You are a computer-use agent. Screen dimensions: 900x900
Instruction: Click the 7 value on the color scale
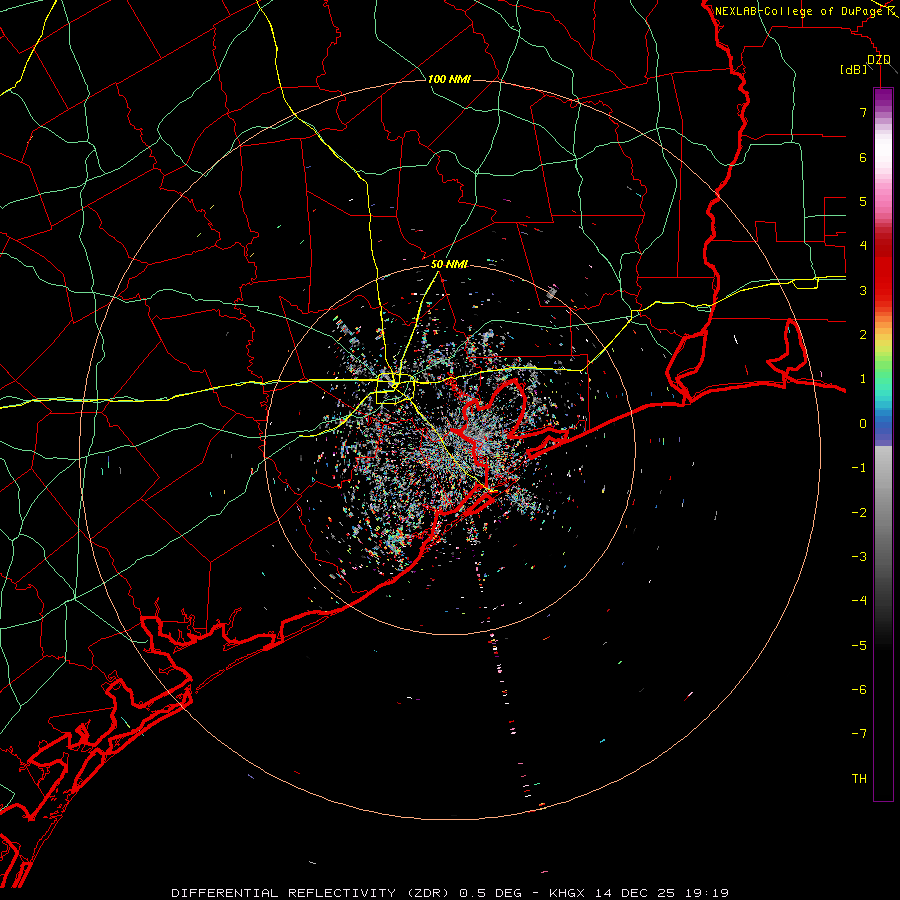pos(863,112)
